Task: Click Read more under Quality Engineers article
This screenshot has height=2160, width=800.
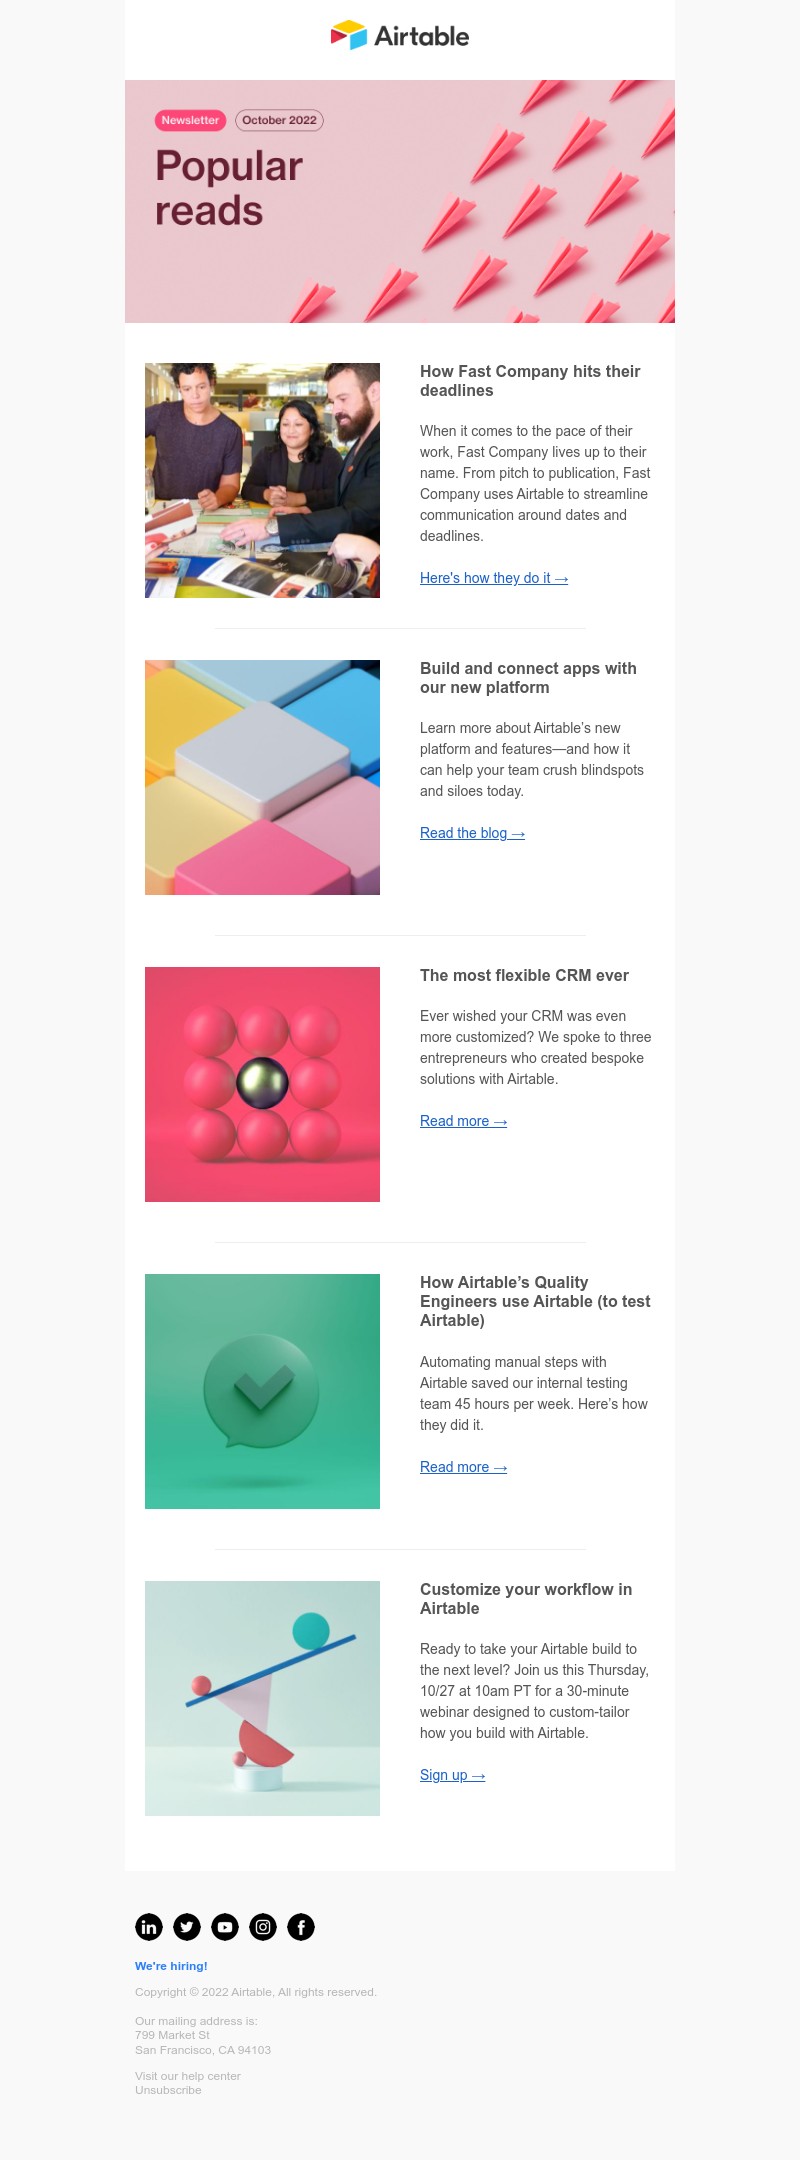Action: tap(463, 1467)
